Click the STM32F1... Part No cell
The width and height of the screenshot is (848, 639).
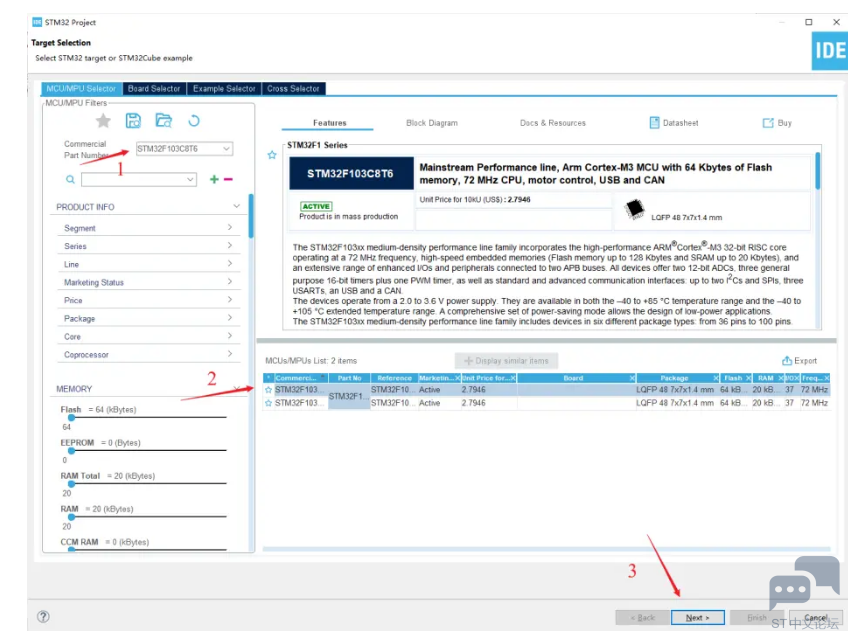[x=349, y=396]
